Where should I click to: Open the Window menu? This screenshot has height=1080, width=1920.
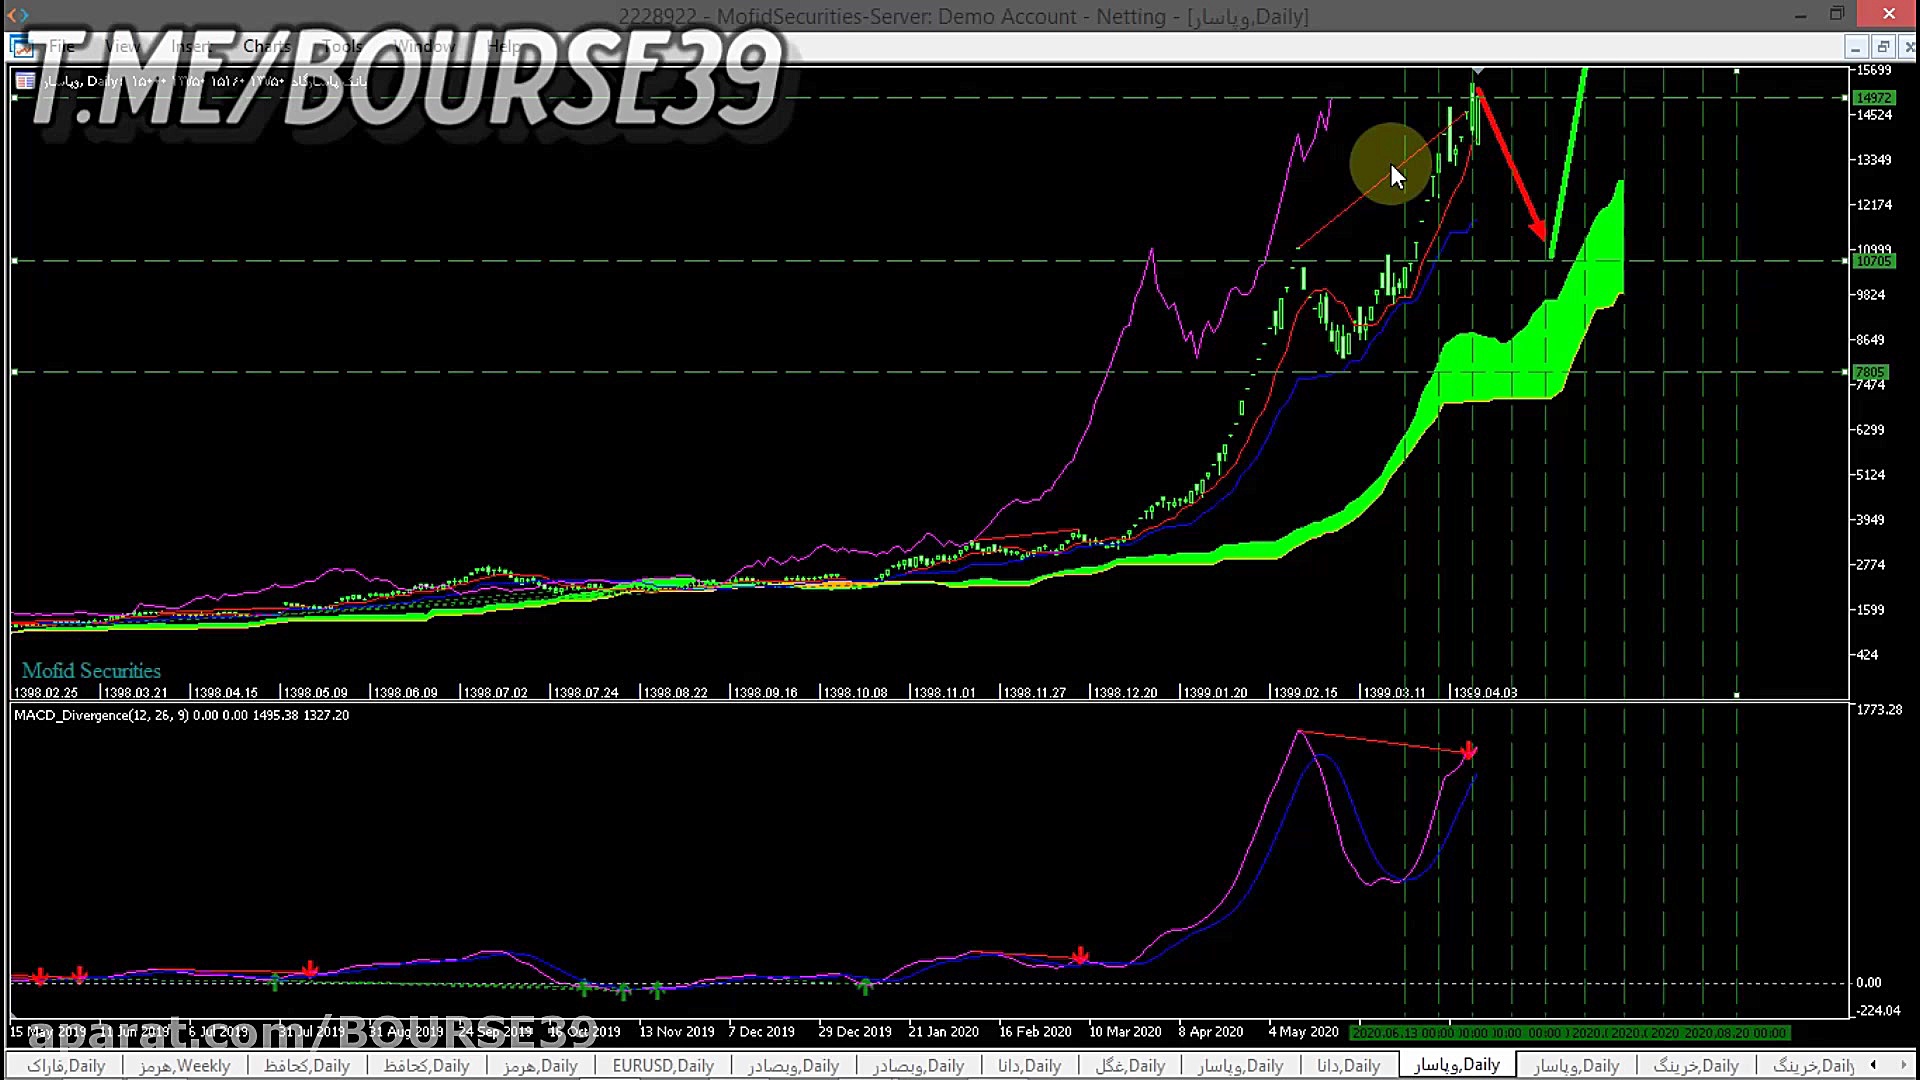point(423,46)
